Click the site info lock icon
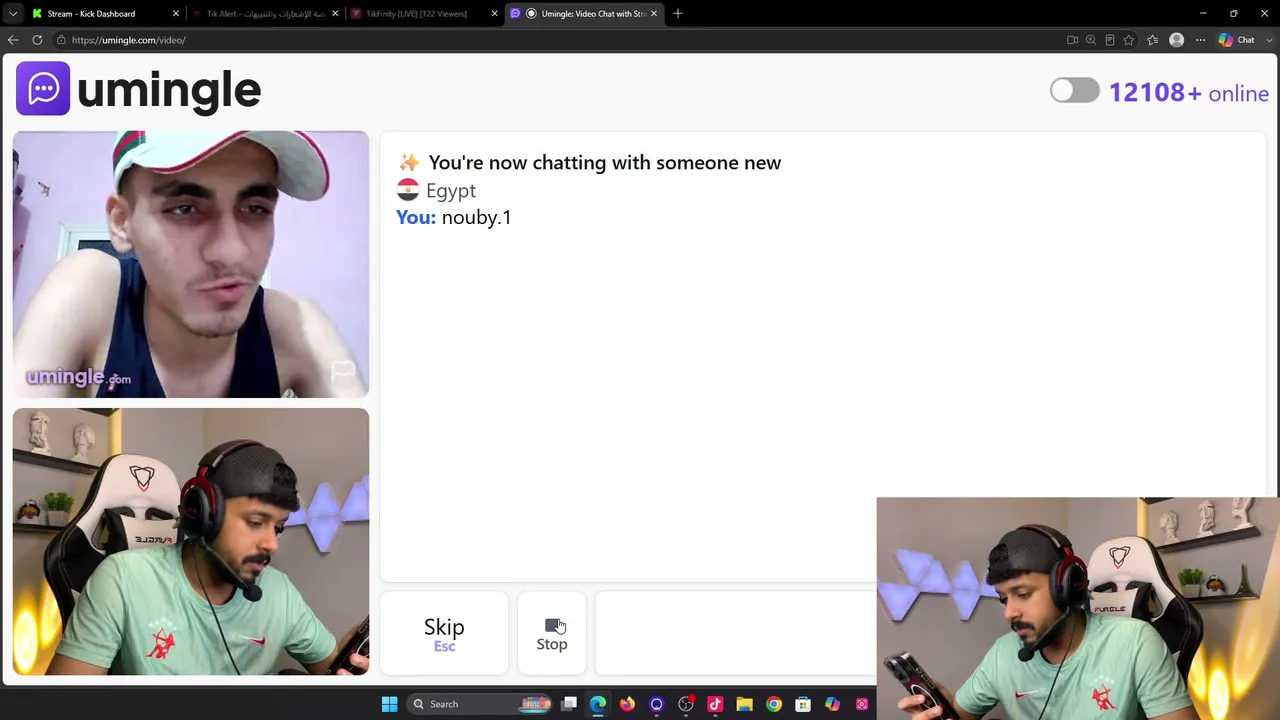The height and width of the screenshot is (720, 1280). click(x=61, y=40)
